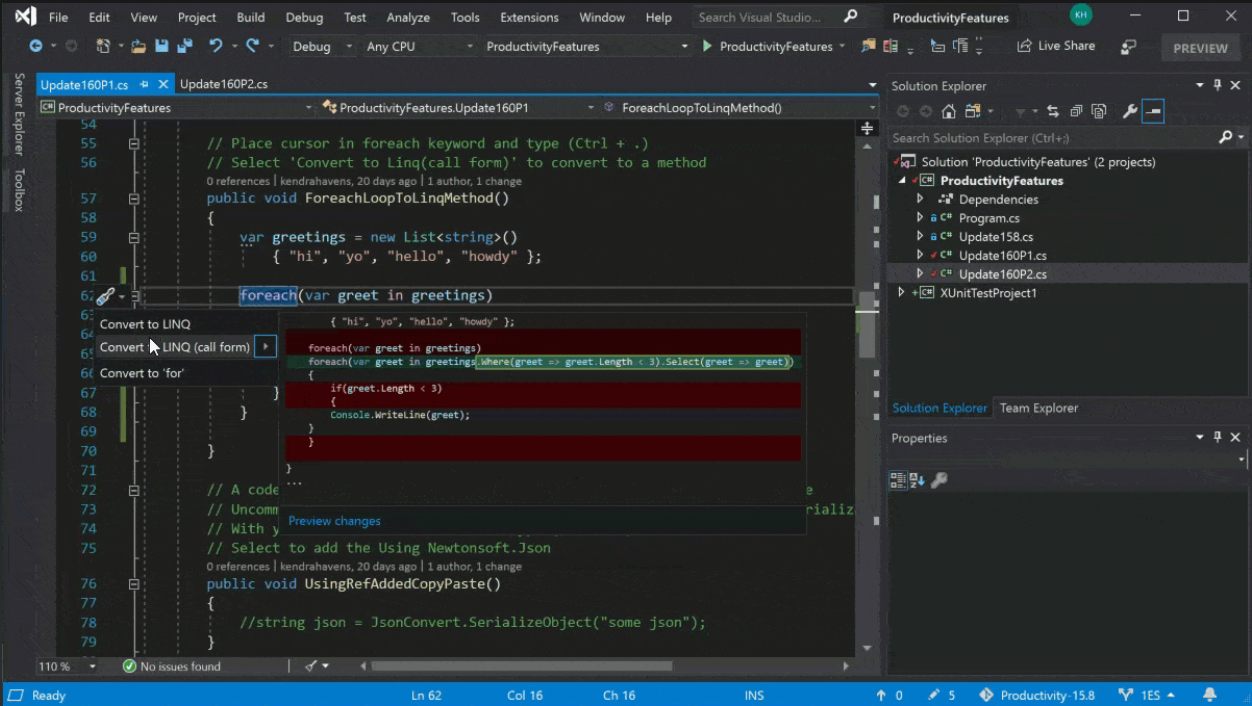1252x706 pixels.
Task: Click the Preview changes link
Action: tap(334, 521)
